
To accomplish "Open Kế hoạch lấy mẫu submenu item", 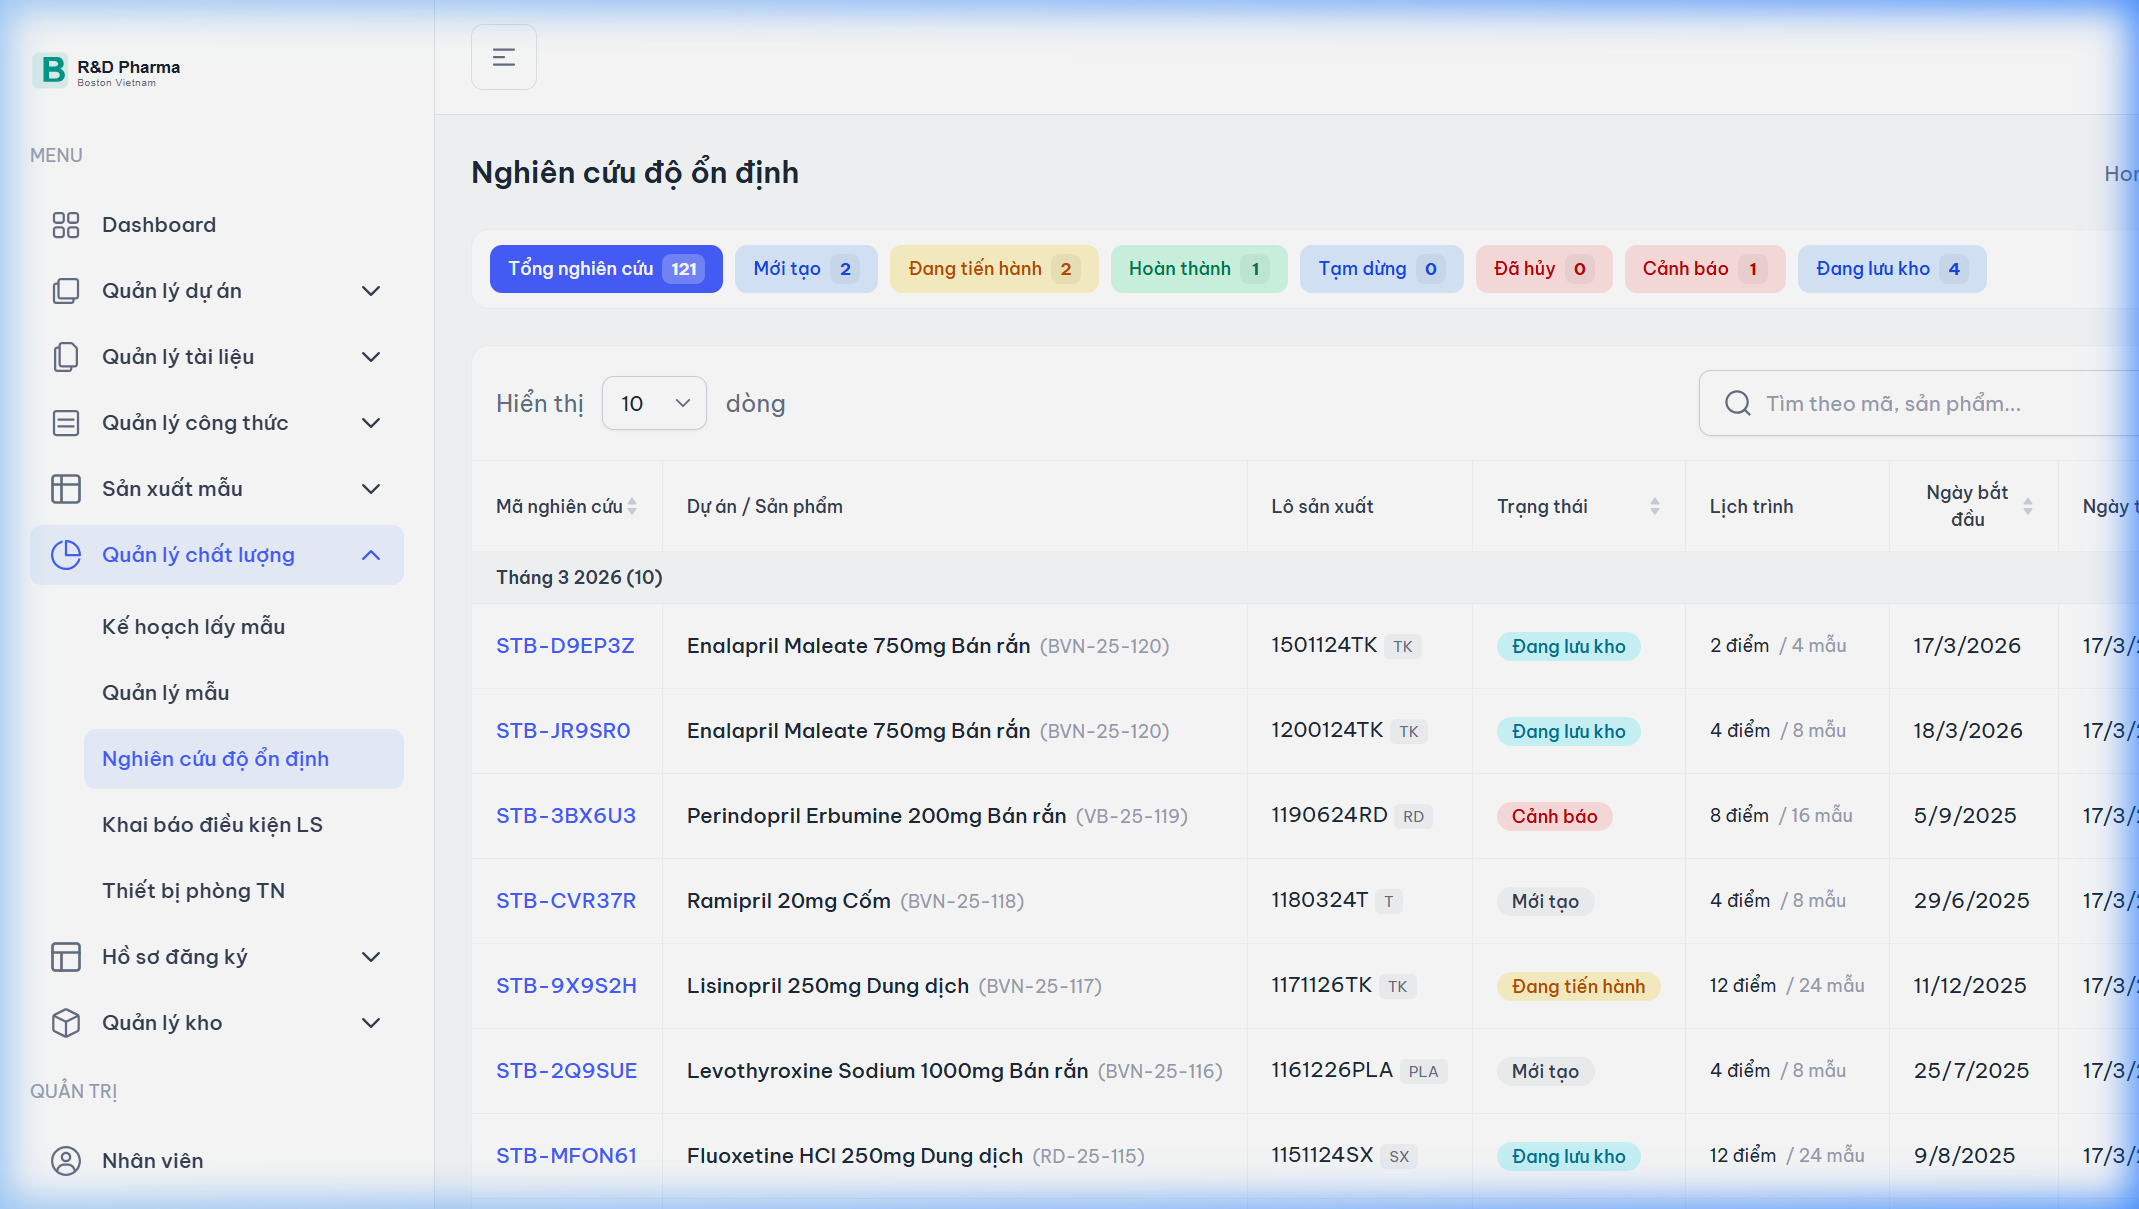I will coord(194,627).
